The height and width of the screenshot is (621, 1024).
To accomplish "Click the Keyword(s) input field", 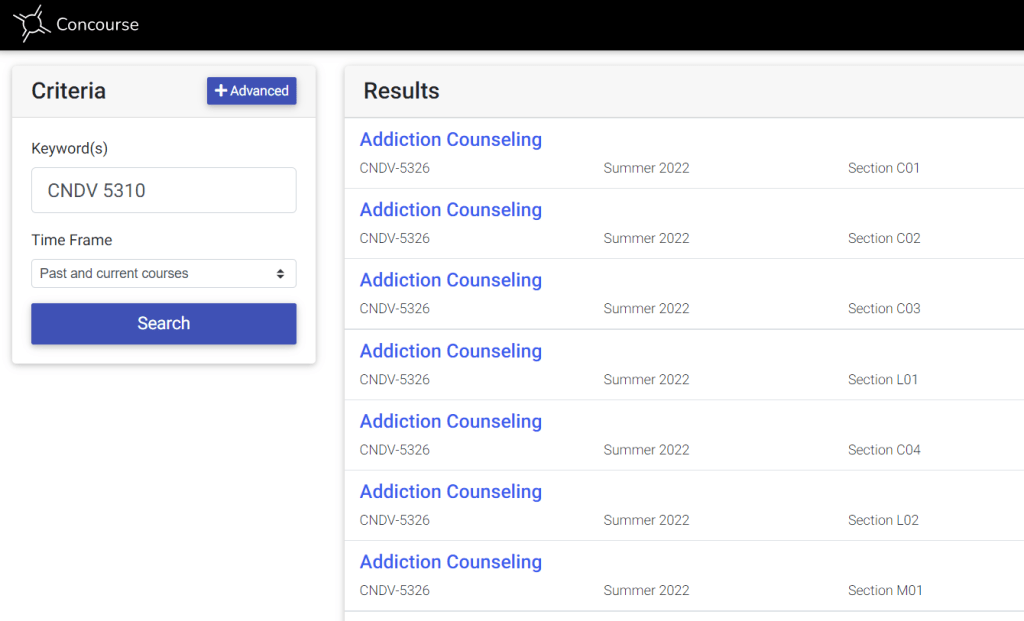I will tap(164, 190).
